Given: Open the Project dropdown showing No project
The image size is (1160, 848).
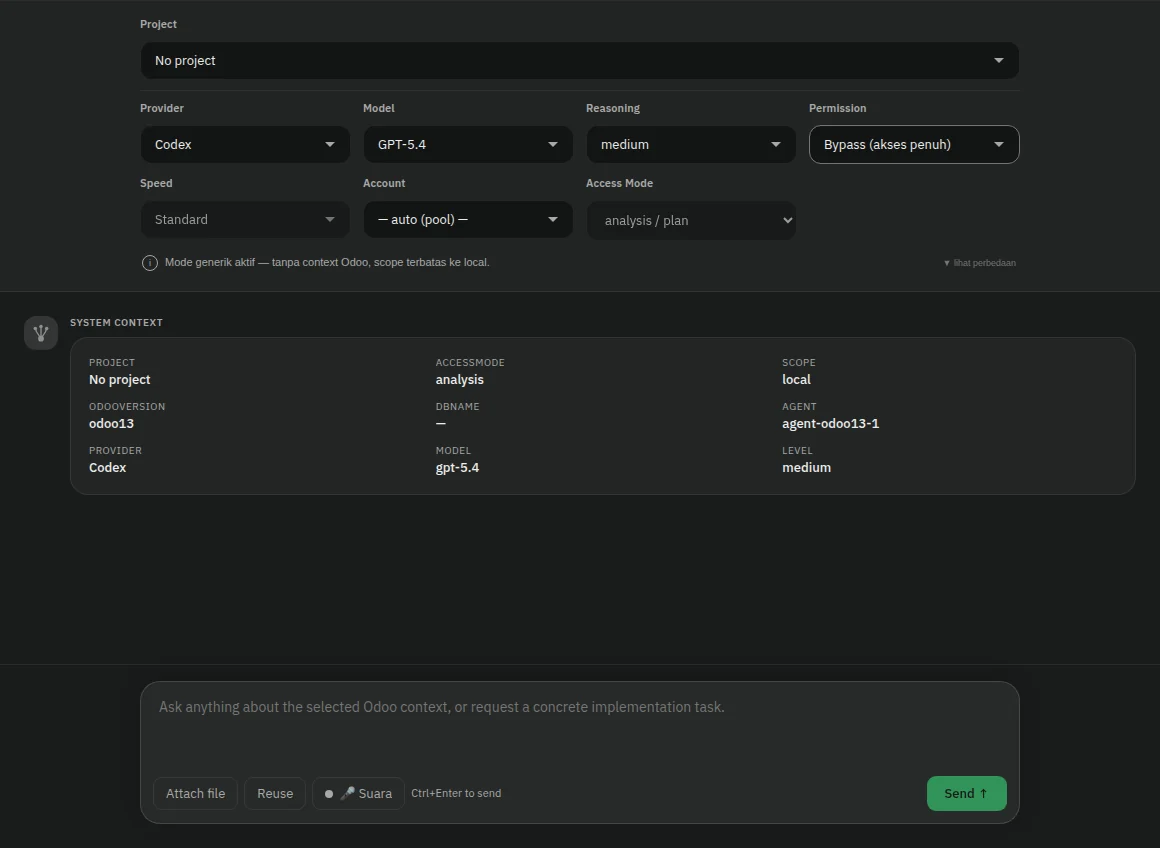Looking at the screenshot, I should [579, 61].
